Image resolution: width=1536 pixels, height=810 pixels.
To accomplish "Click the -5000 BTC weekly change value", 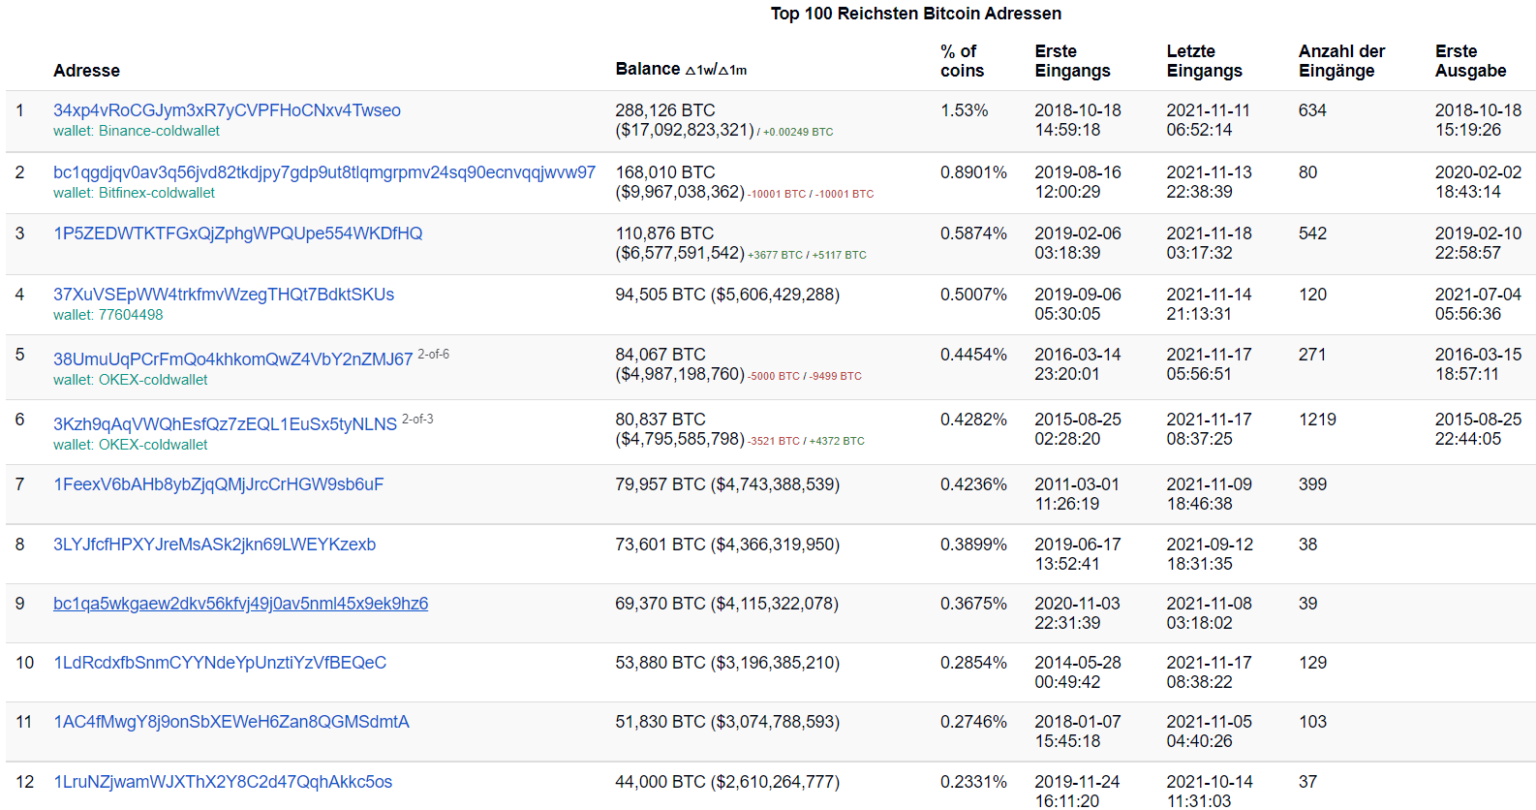I will (x=774, y=376).
